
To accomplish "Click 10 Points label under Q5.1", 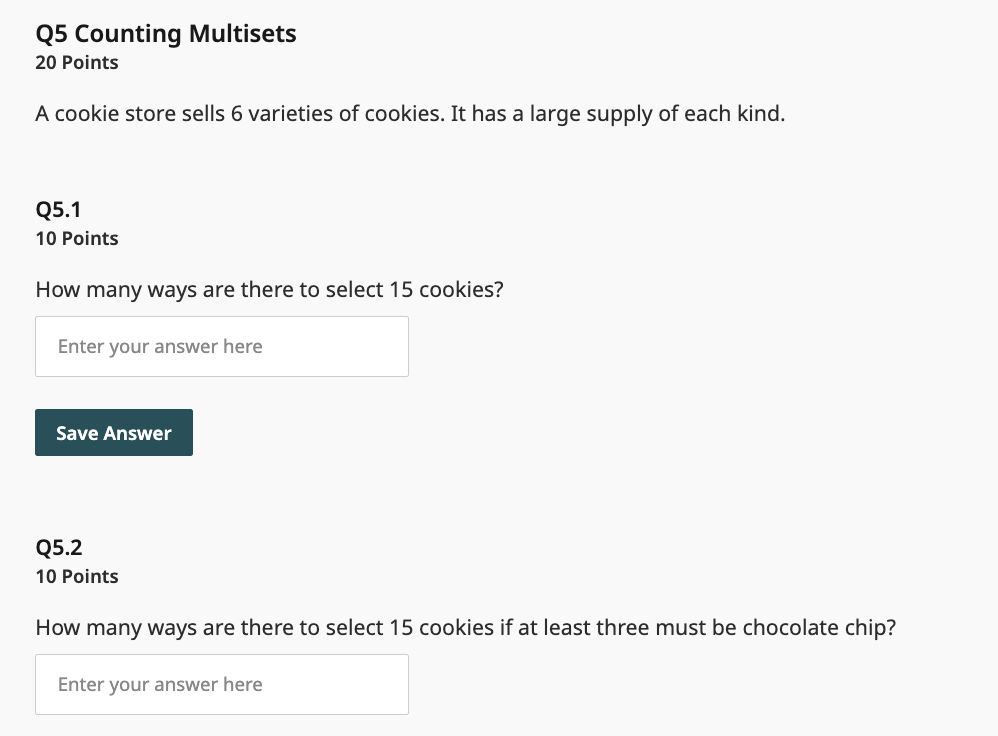I will click(x=77, y=239).
